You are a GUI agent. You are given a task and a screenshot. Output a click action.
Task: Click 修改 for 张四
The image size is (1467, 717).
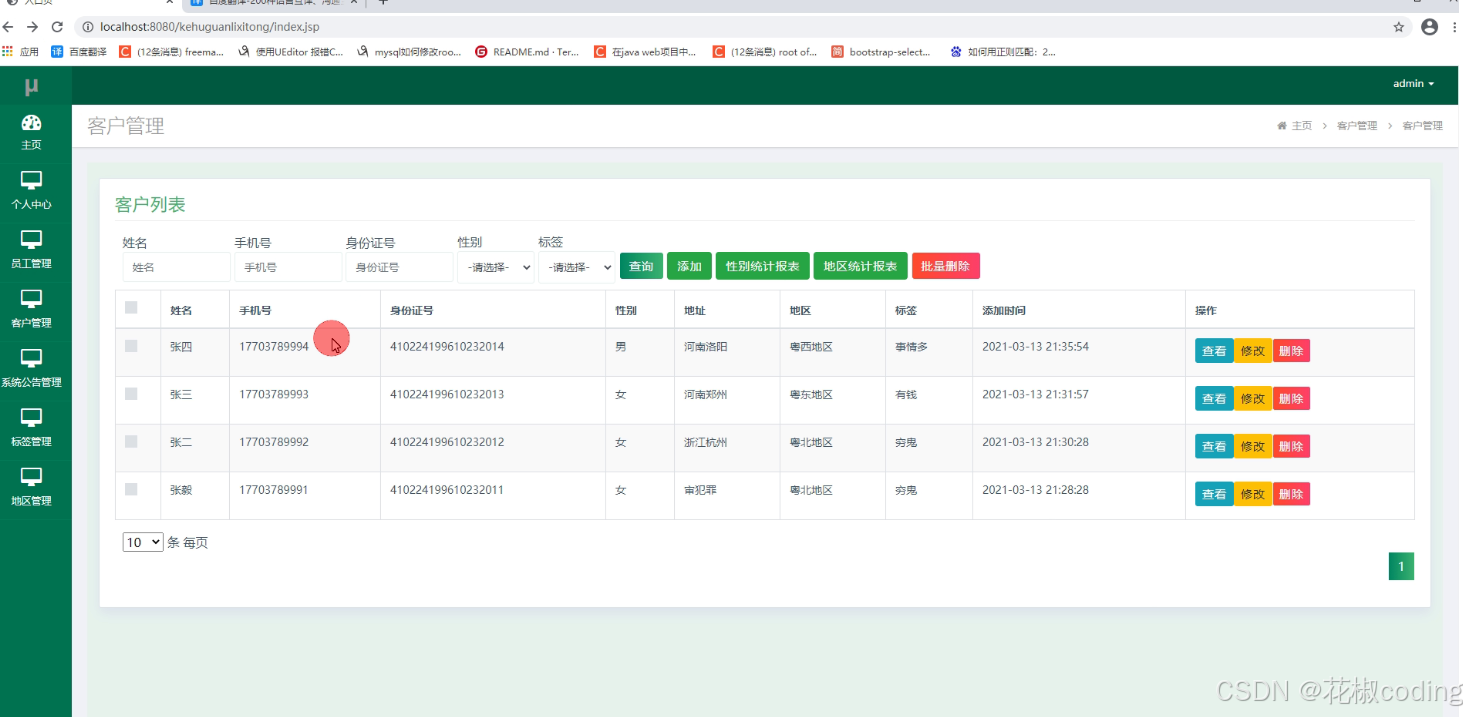pos(1252,351)
